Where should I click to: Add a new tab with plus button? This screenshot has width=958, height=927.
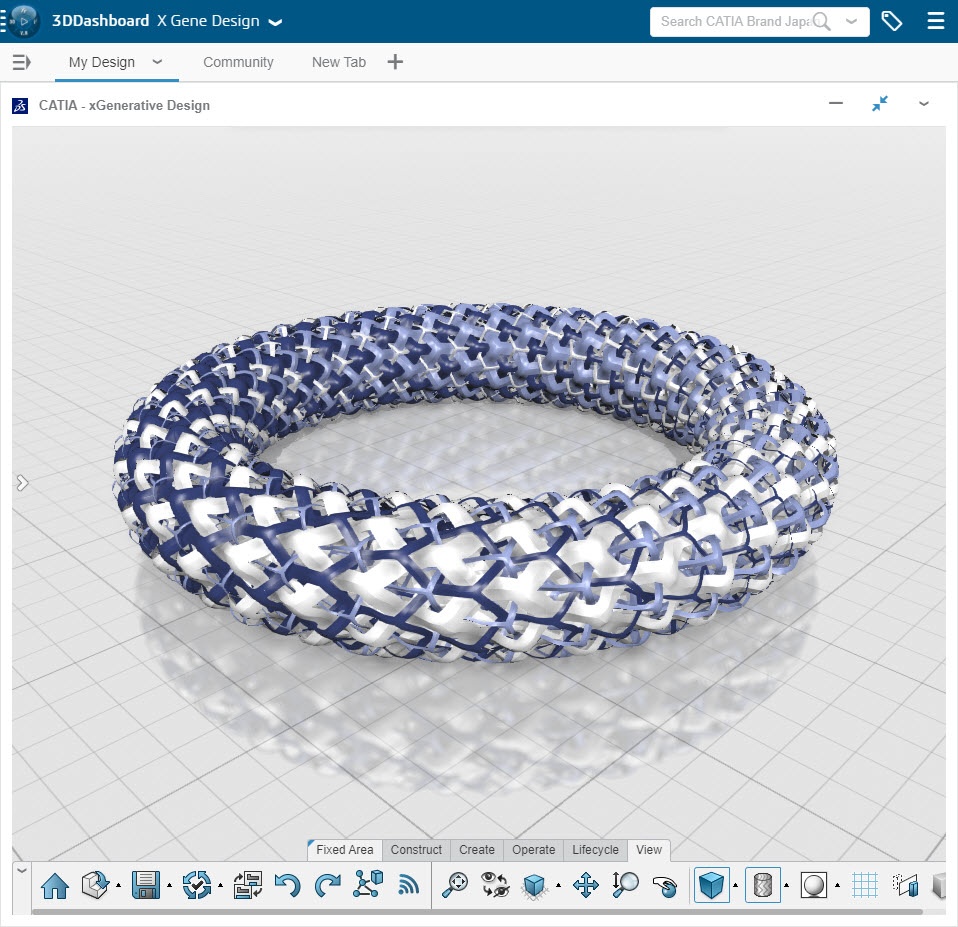[395, 62]
